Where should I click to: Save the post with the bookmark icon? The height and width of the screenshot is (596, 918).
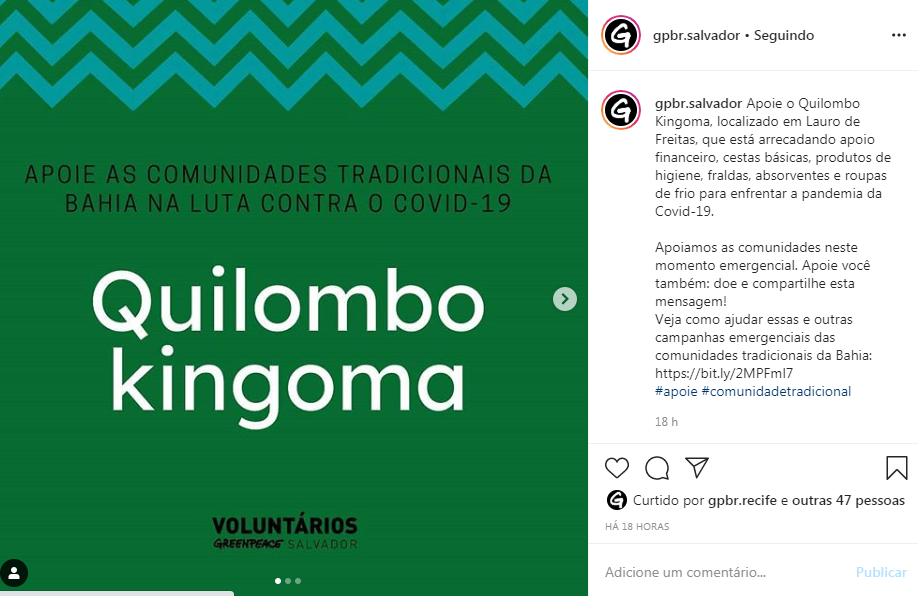[x=896, y=468]
